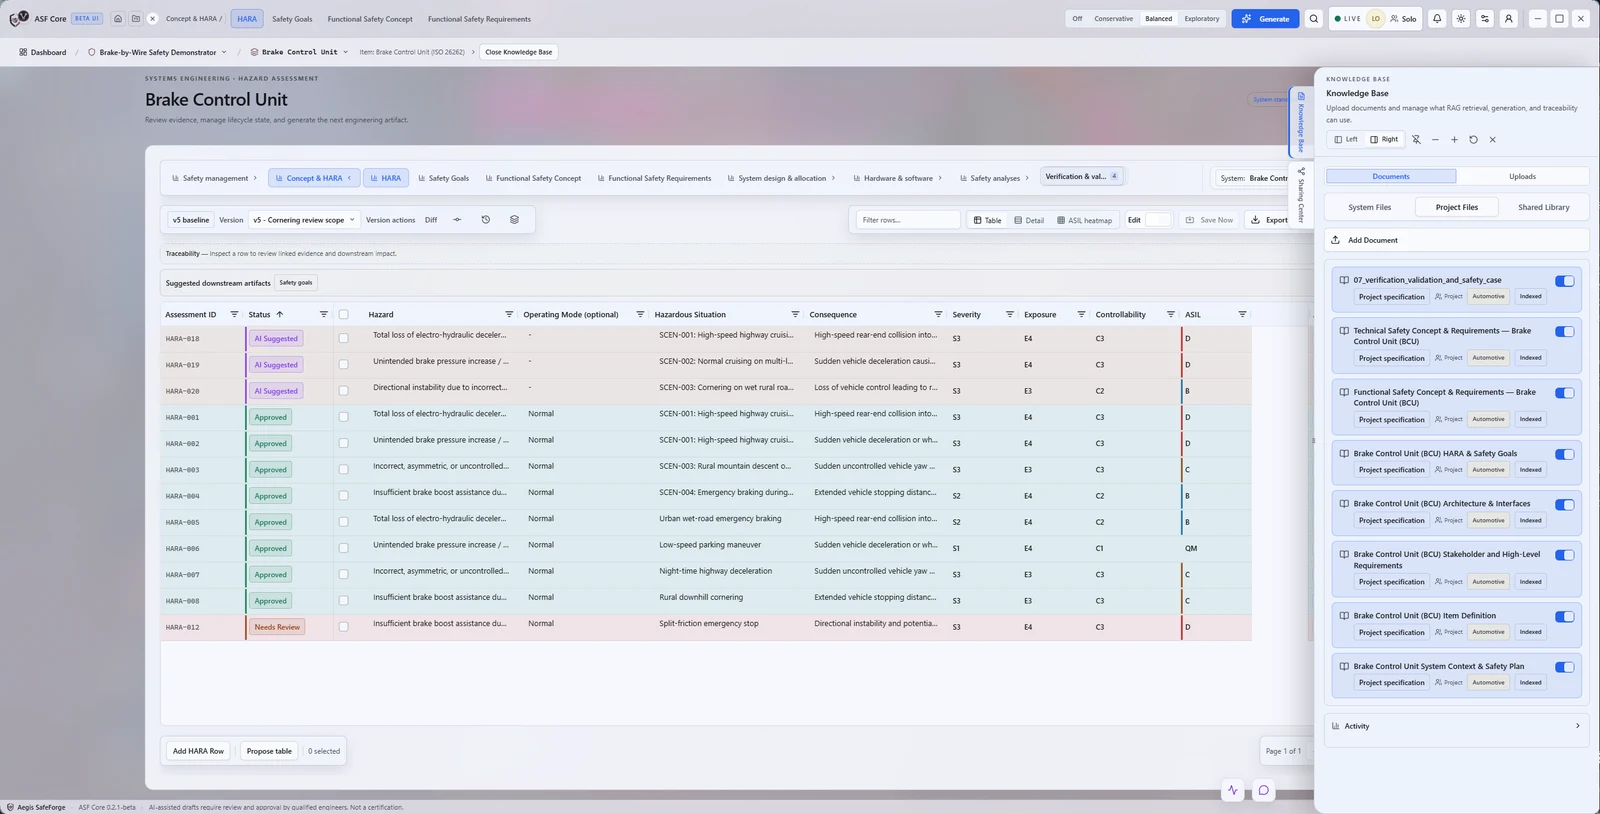The height and width of the screenshot is (814, 1600).
Task: Open the chat bubble icon at bottom
Action: pyautogui.click(x=1263, y=790)
